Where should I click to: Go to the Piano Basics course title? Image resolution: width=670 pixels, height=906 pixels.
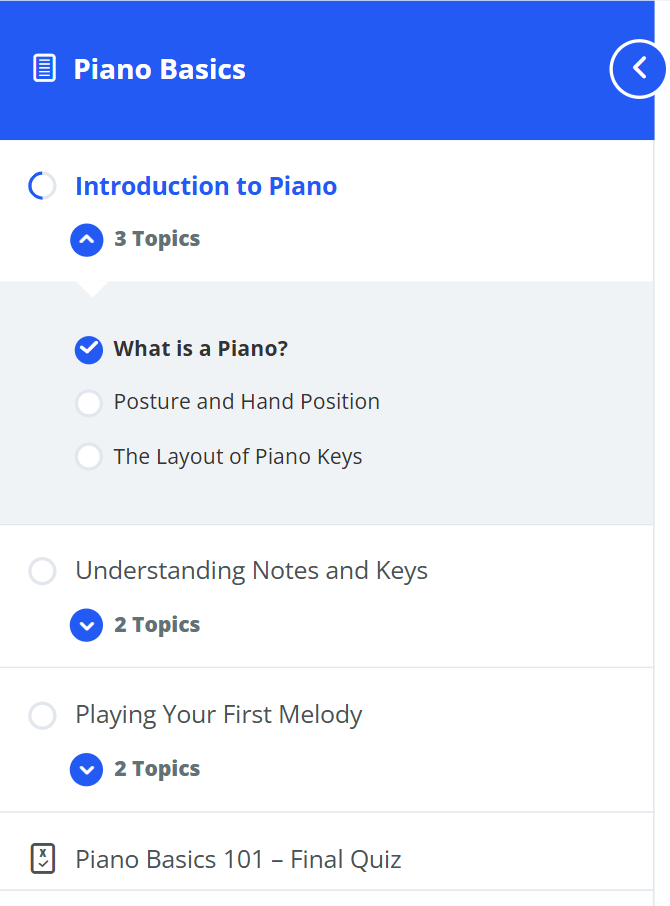(x=160, y=69)
